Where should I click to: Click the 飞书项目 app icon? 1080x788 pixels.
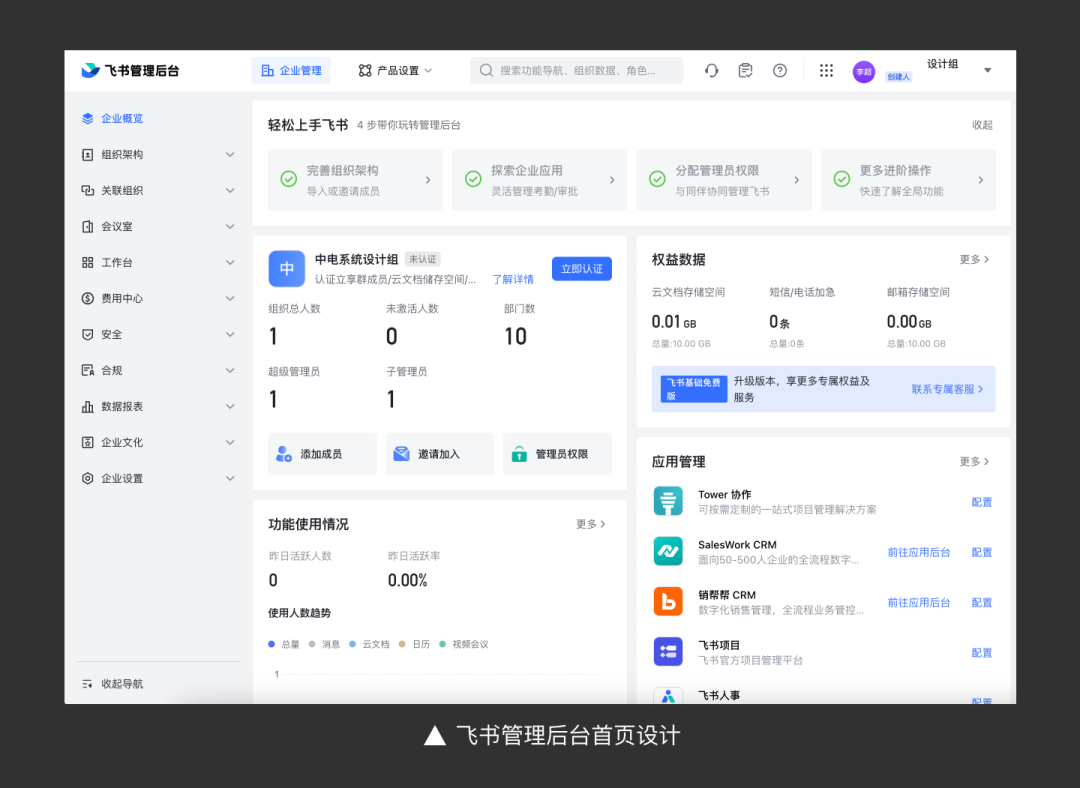(667, 652)
